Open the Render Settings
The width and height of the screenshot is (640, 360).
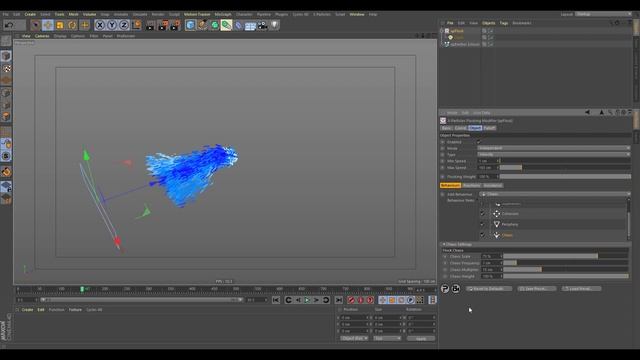[175, 25]
